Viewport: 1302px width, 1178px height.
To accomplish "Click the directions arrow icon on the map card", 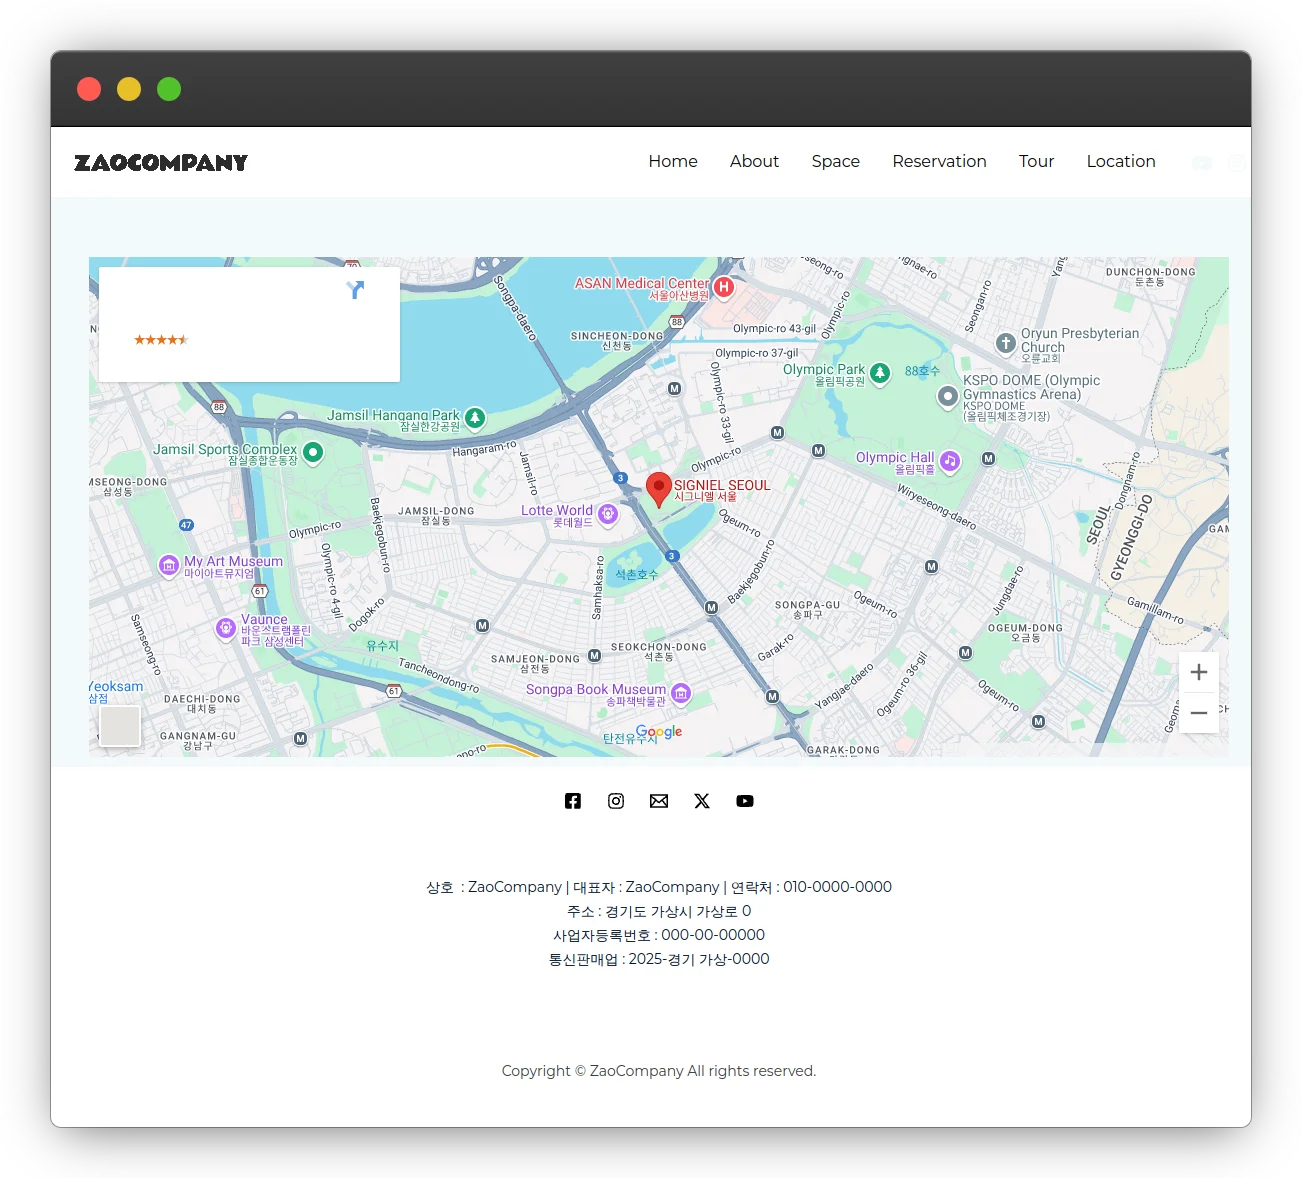I will point(355,290).
